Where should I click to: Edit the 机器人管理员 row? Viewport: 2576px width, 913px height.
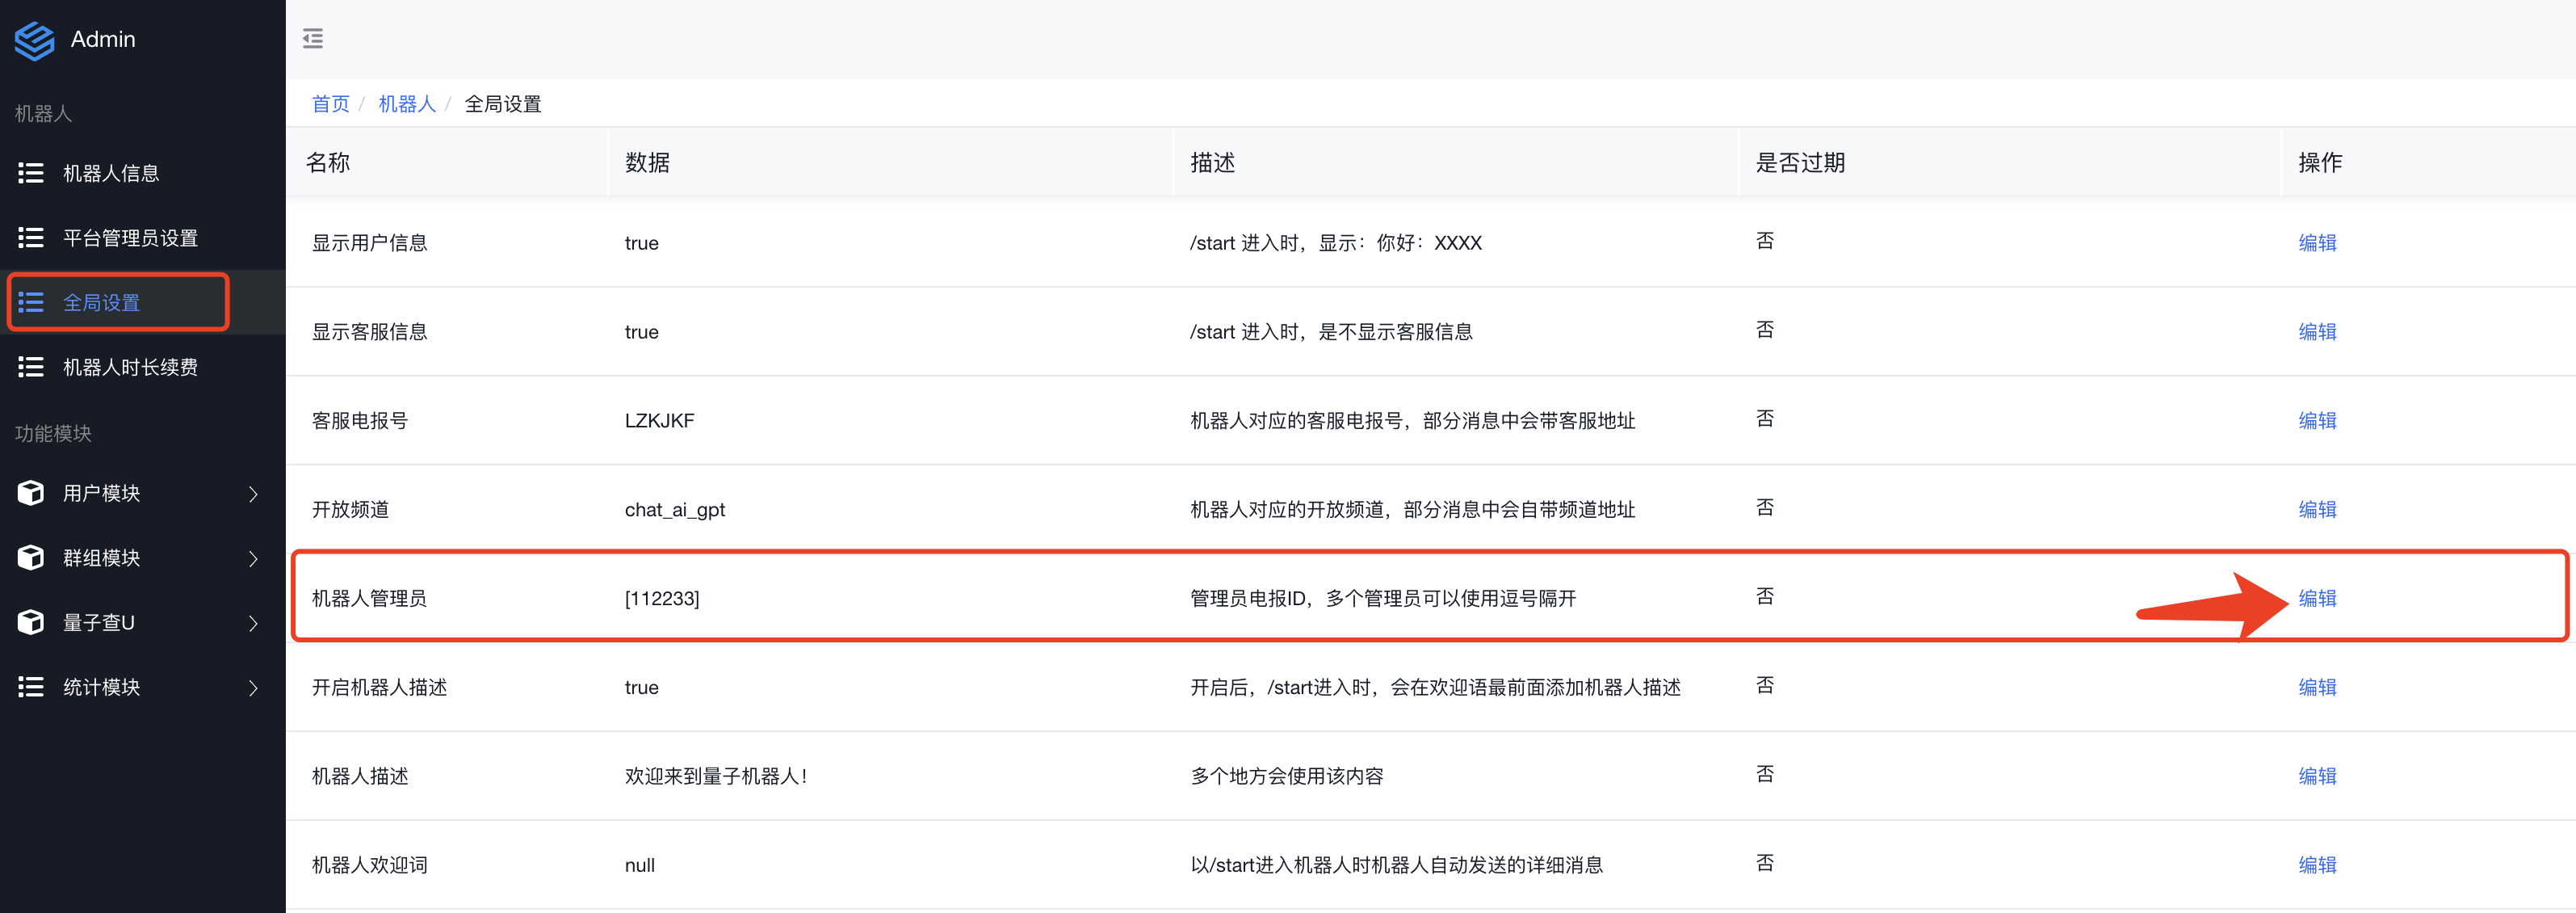coord(2316,598)
